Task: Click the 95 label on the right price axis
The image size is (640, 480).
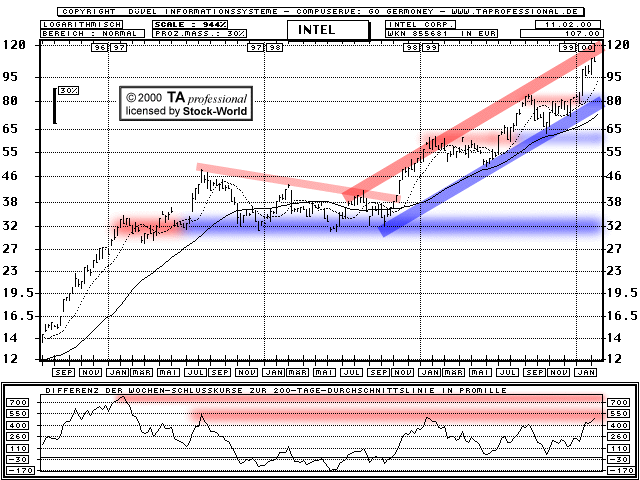Action: pos(615,77)
